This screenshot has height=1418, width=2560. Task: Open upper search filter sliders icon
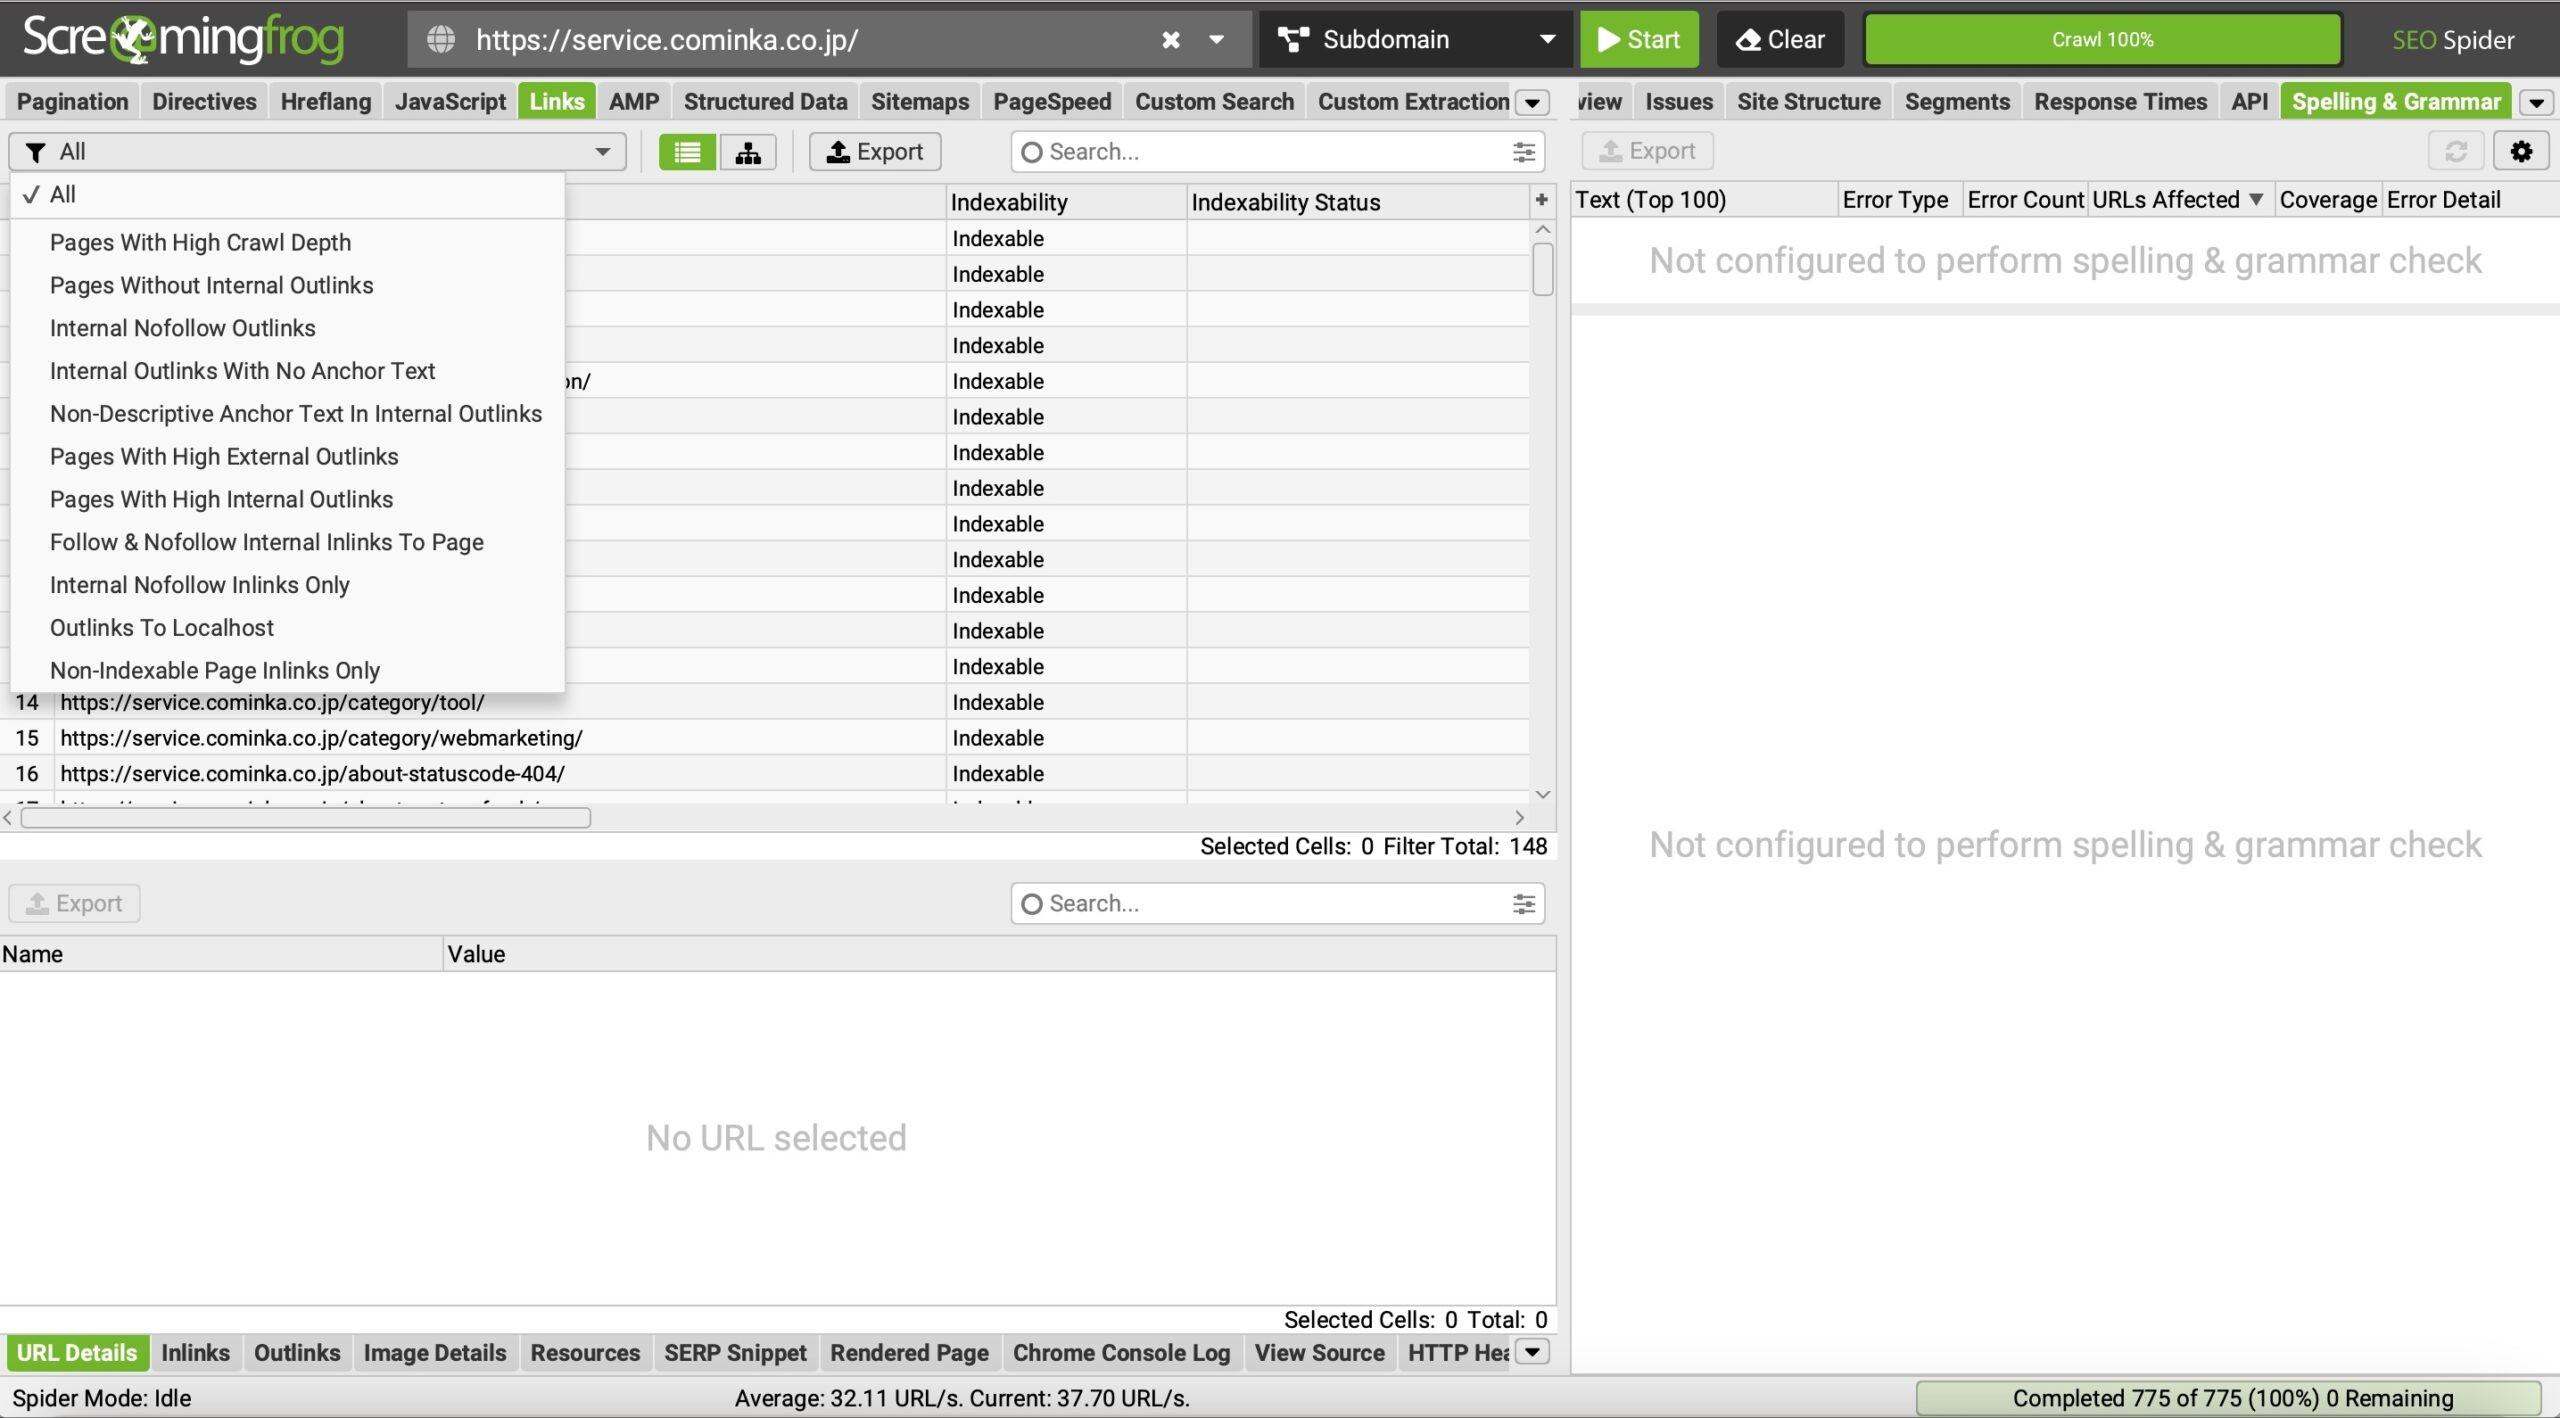[x=1523, y=152]
